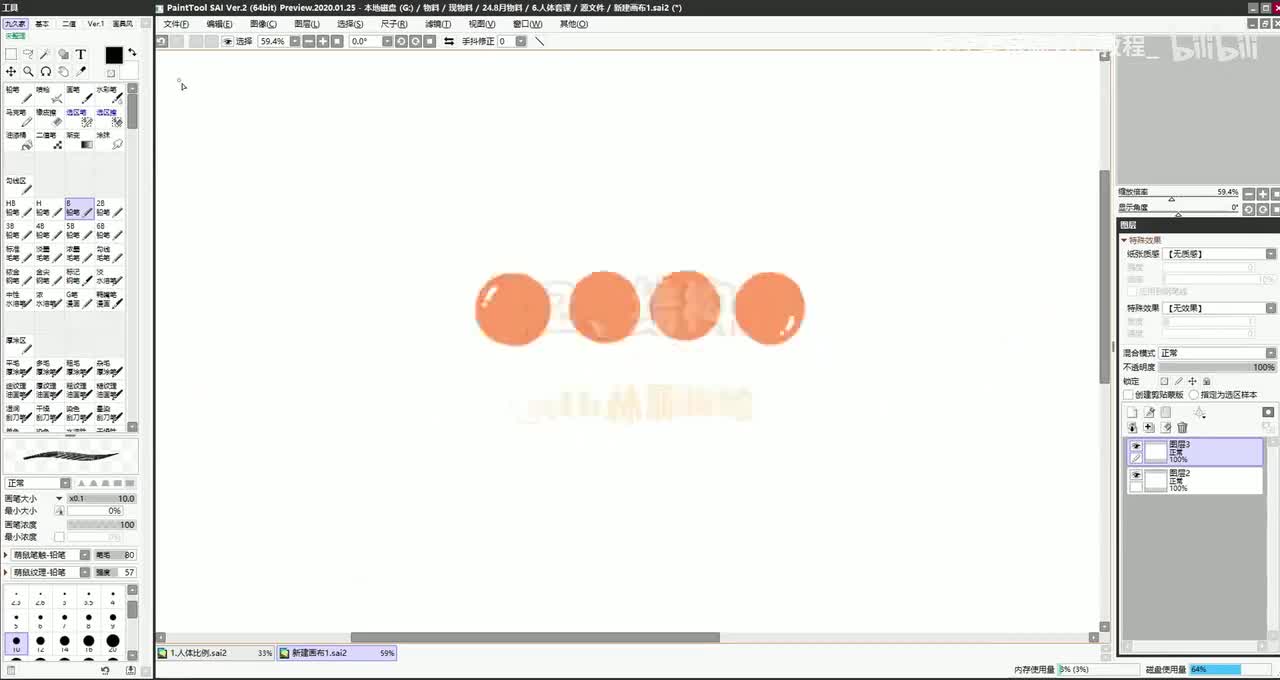This screenshot has width=1280, height=680.
Task: Select the lasso selection tool
Action: pos(28,54)
